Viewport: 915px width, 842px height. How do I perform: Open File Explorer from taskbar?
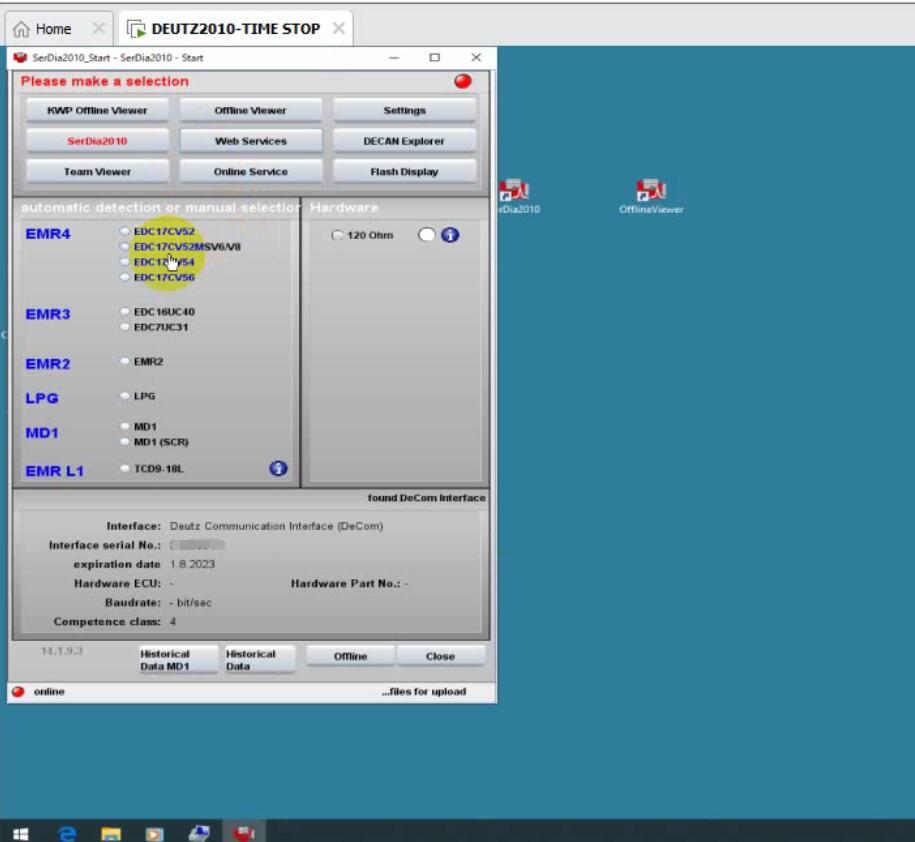point(111,834)
